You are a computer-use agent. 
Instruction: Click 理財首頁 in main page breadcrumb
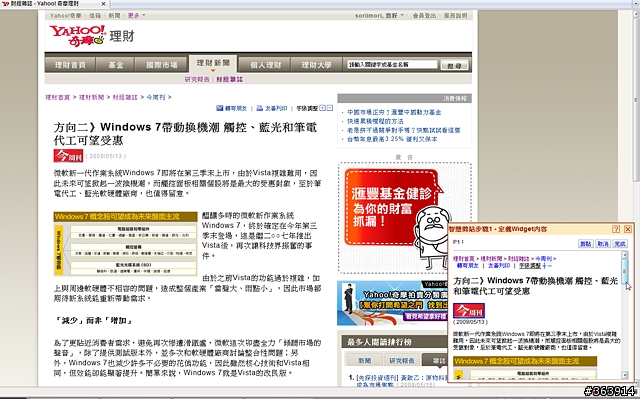coord(58,97)
